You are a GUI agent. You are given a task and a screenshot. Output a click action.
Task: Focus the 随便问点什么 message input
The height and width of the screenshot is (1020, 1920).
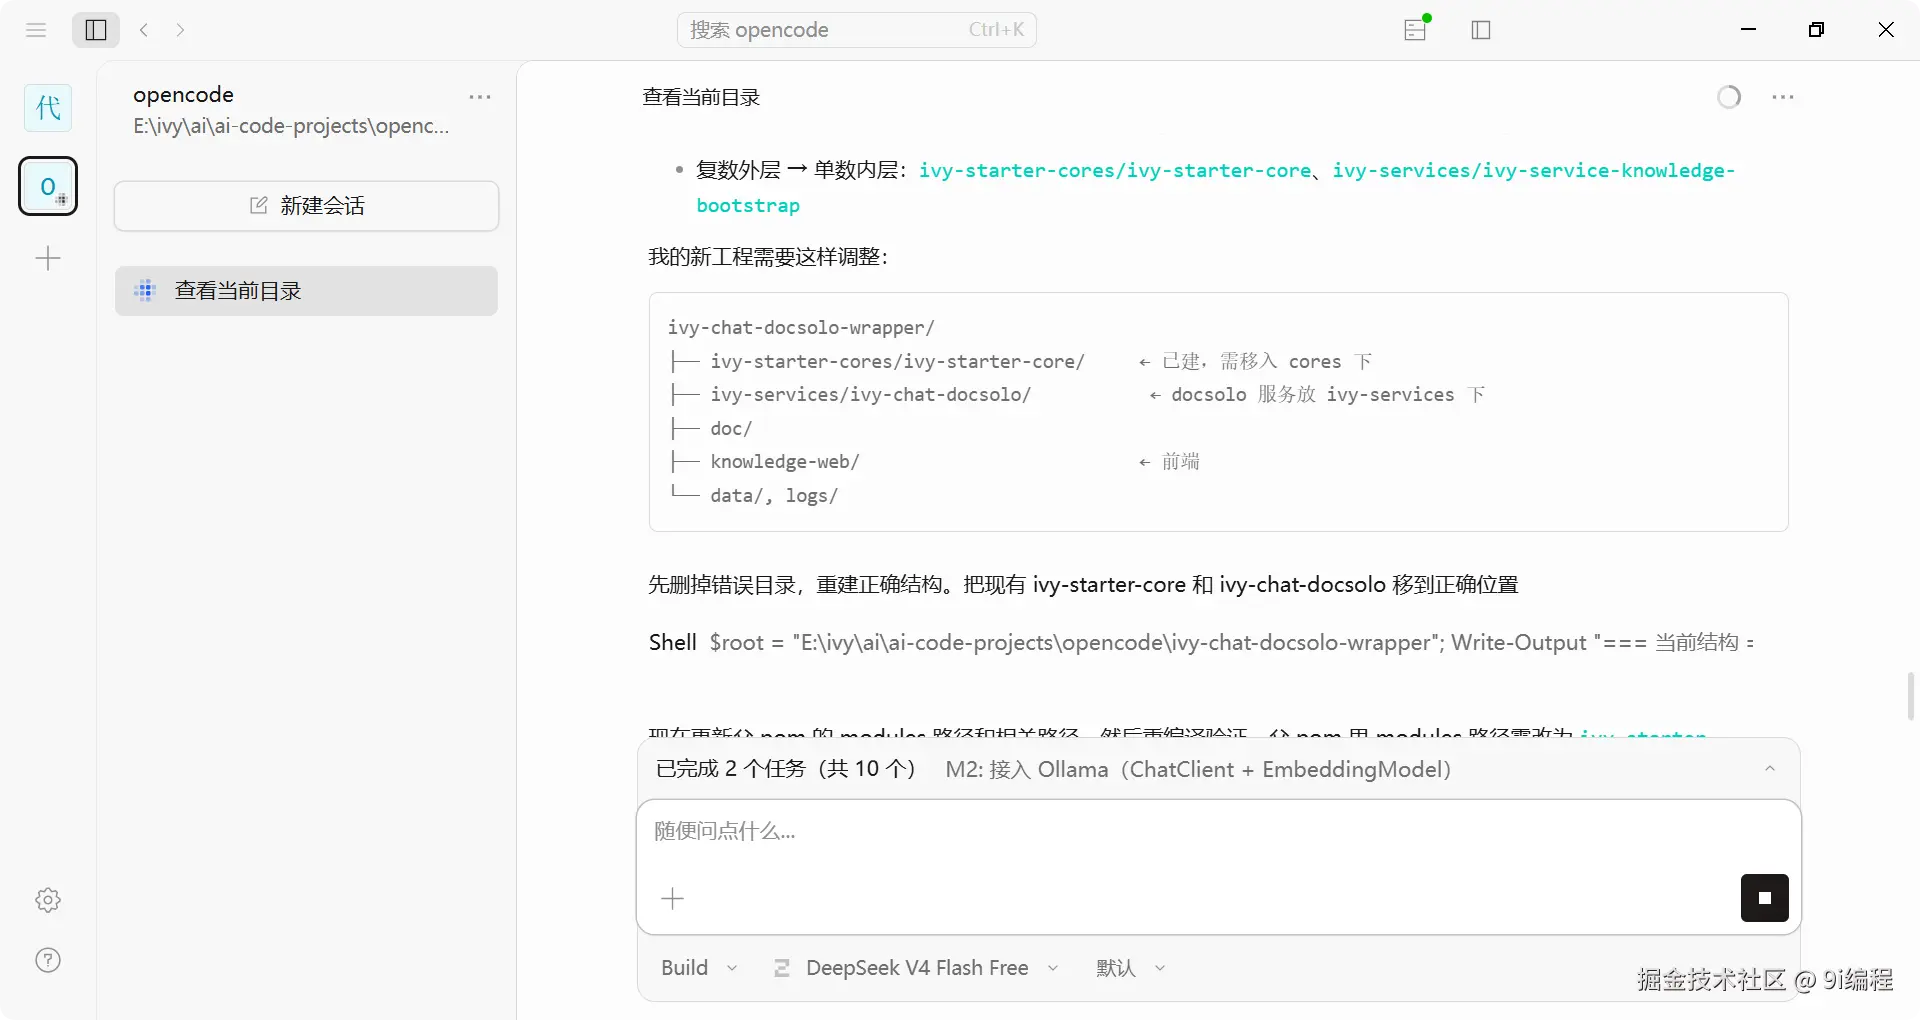(x=1218, y=832)
